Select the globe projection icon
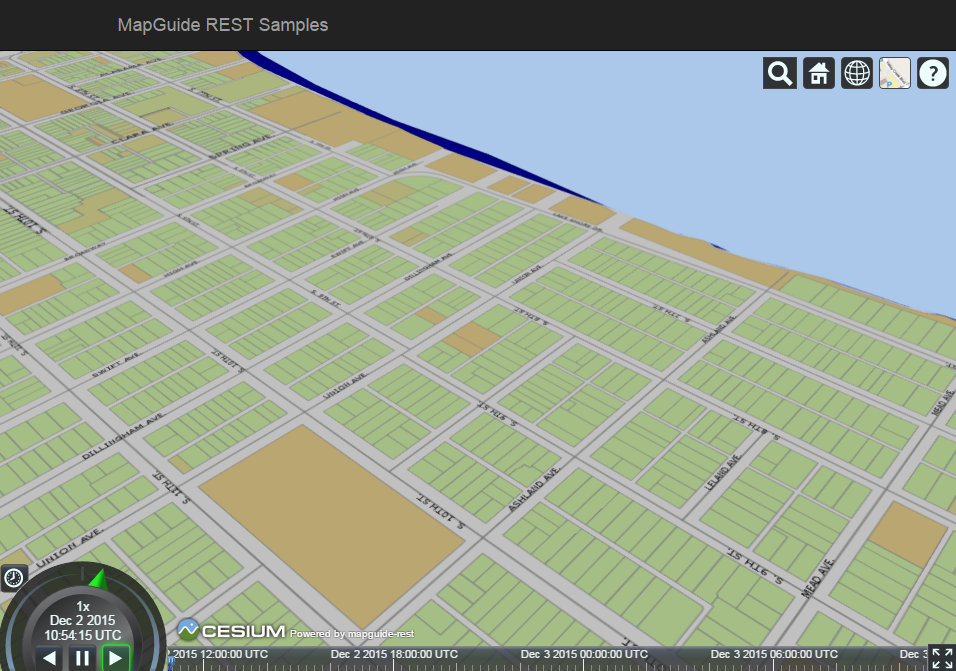Screen dimensions: 956x671 point(856,72)
